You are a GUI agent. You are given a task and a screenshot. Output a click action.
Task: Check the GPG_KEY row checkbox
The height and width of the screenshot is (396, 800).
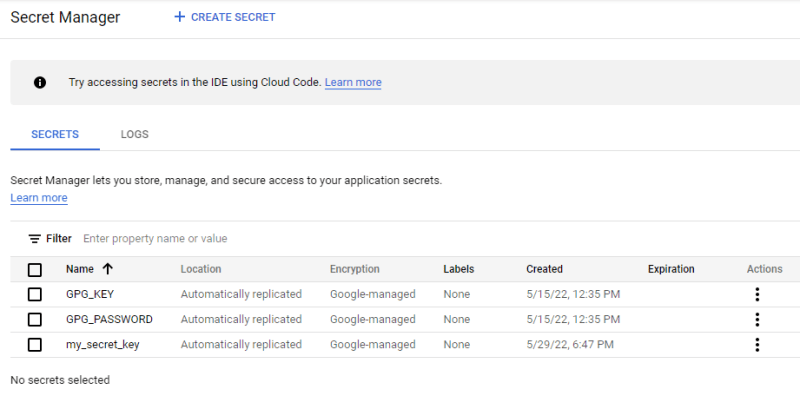[35, 294]
